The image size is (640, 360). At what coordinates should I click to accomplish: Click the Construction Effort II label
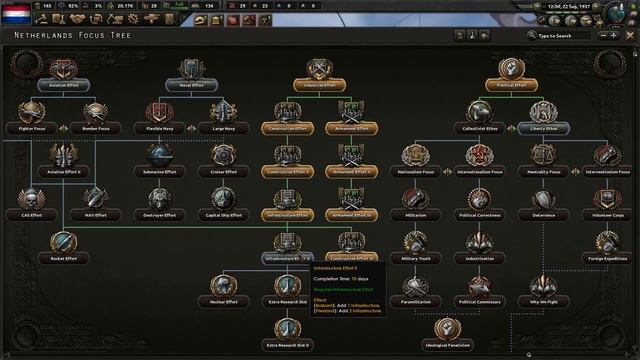[288, 172]
